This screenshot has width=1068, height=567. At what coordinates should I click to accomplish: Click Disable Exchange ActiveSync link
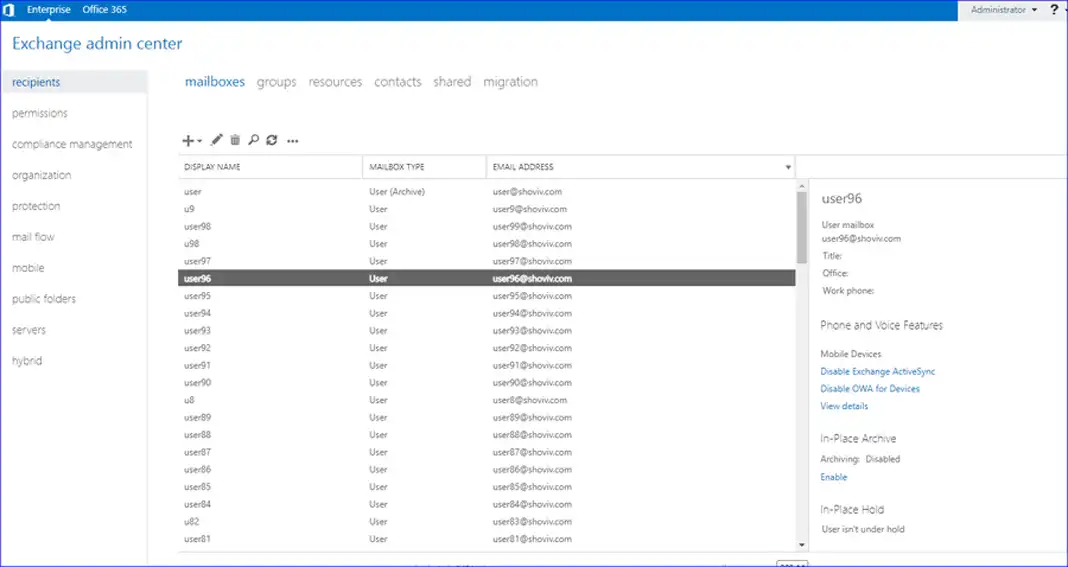pos(877,371)
